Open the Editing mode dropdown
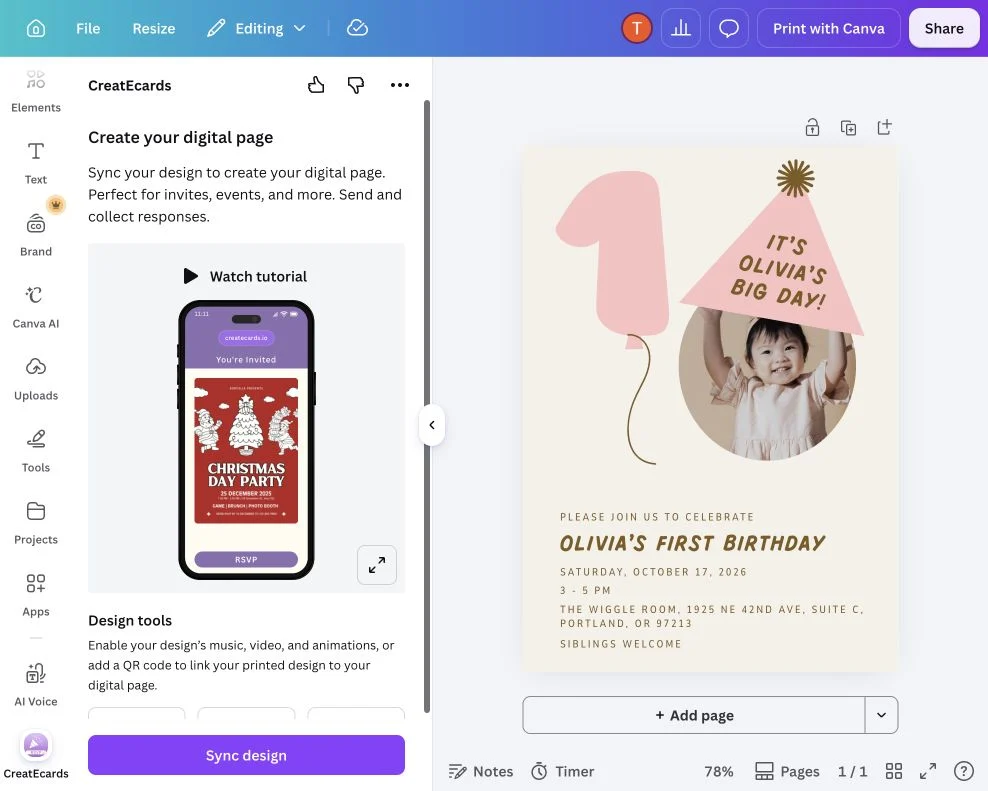Screen dimensions: 988x791 point(256,28)
